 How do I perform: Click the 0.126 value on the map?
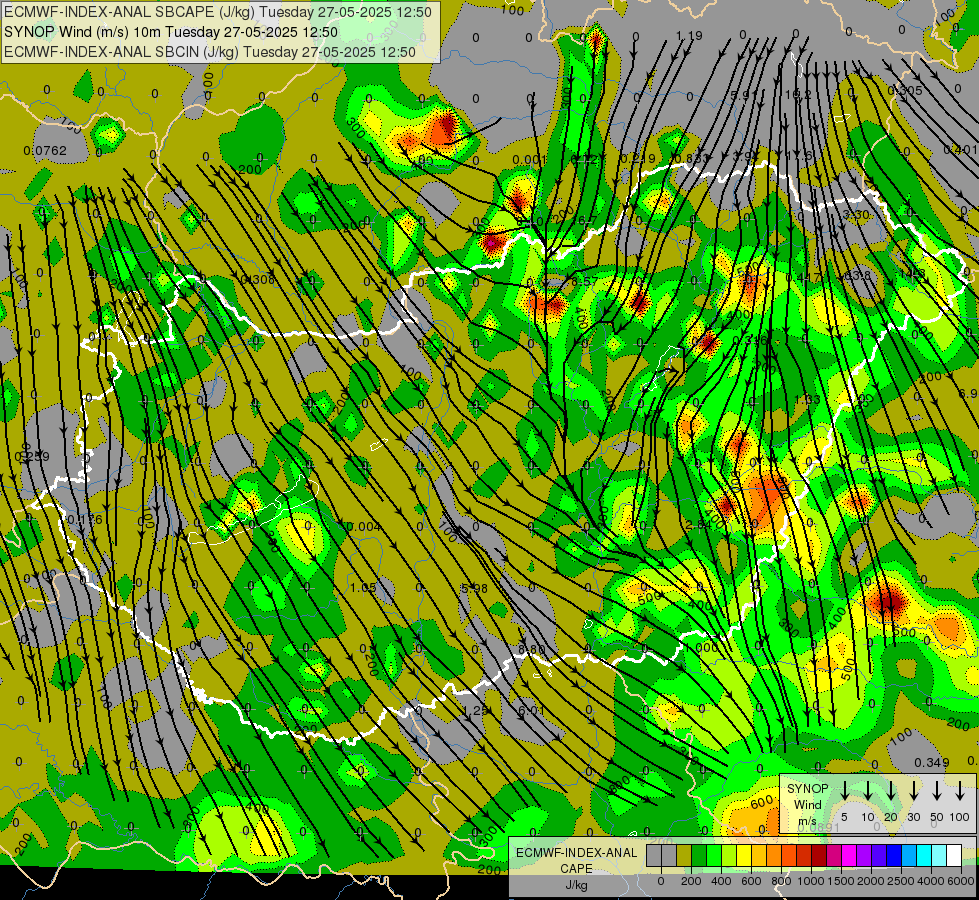click(85, 519)
